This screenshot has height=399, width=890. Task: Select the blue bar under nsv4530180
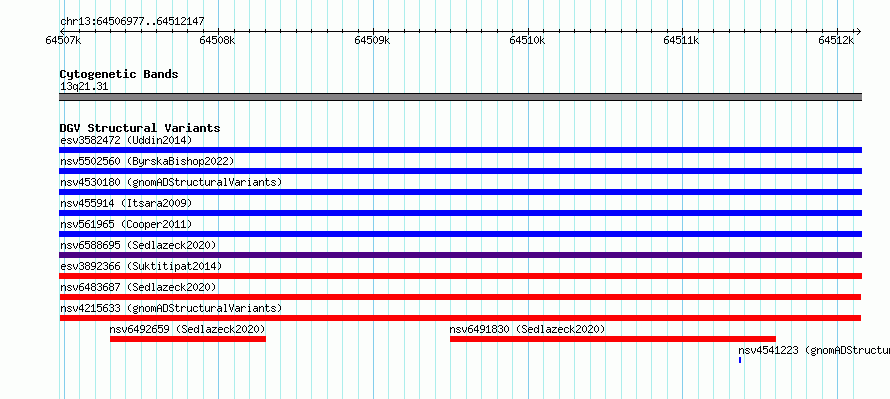(x=460, y=192)
